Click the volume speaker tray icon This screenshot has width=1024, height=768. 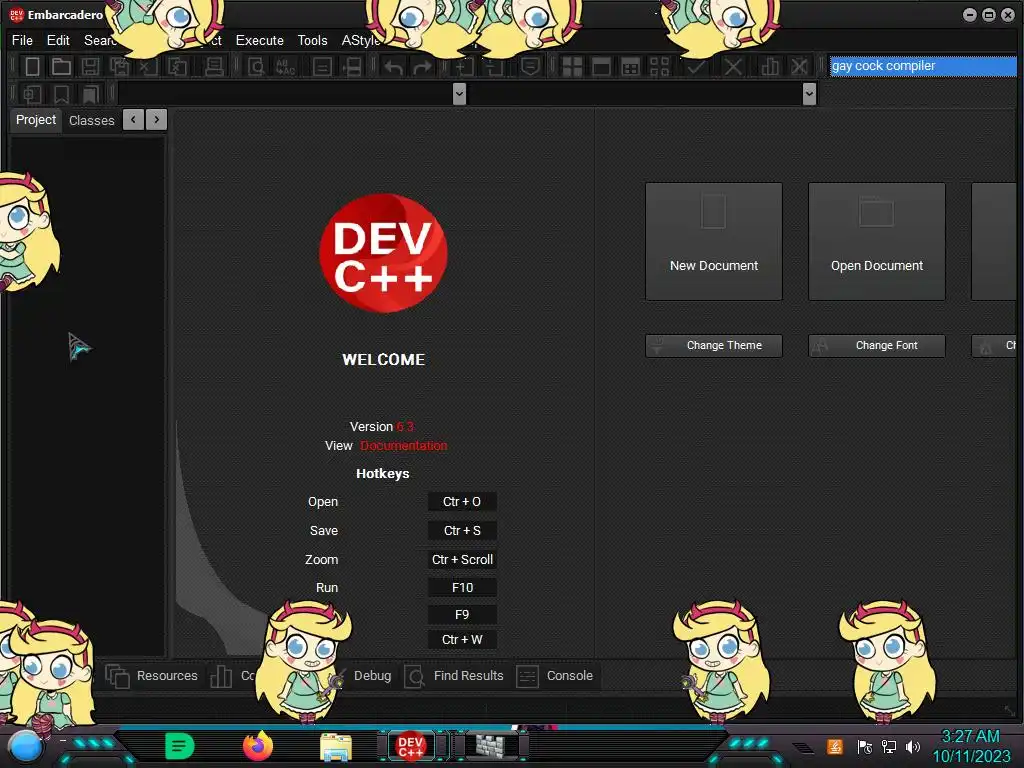[912, 746]
